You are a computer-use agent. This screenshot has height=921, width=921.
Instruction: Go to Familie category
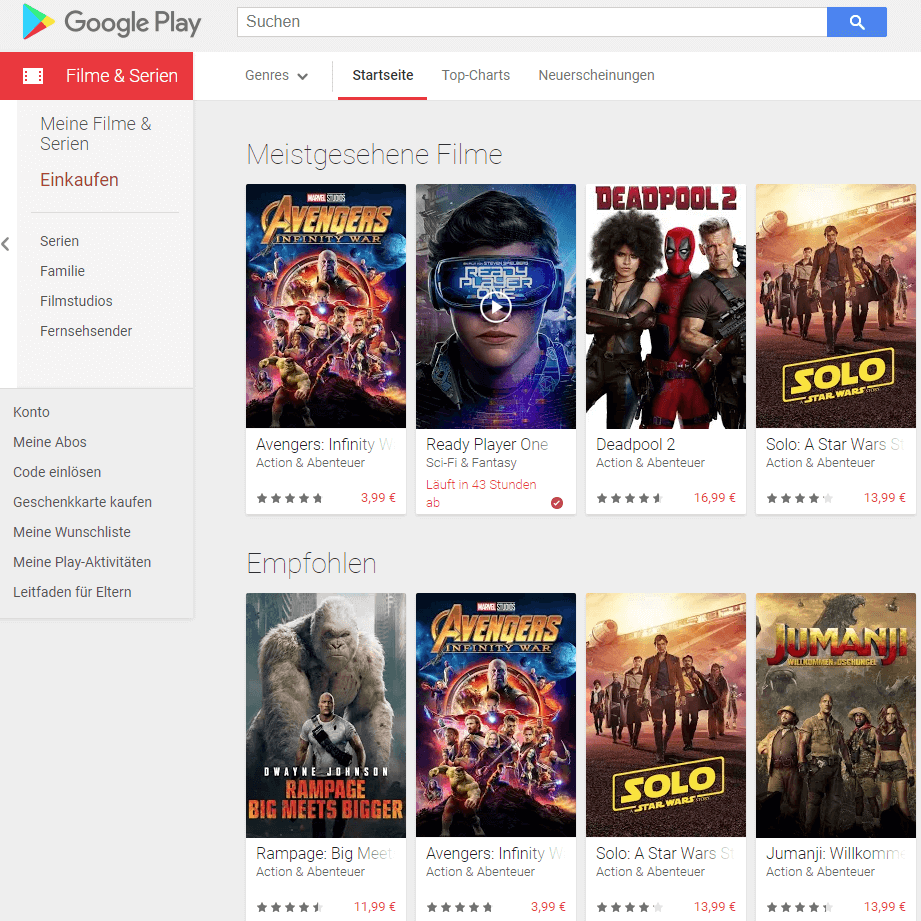(x=62, y=271)
